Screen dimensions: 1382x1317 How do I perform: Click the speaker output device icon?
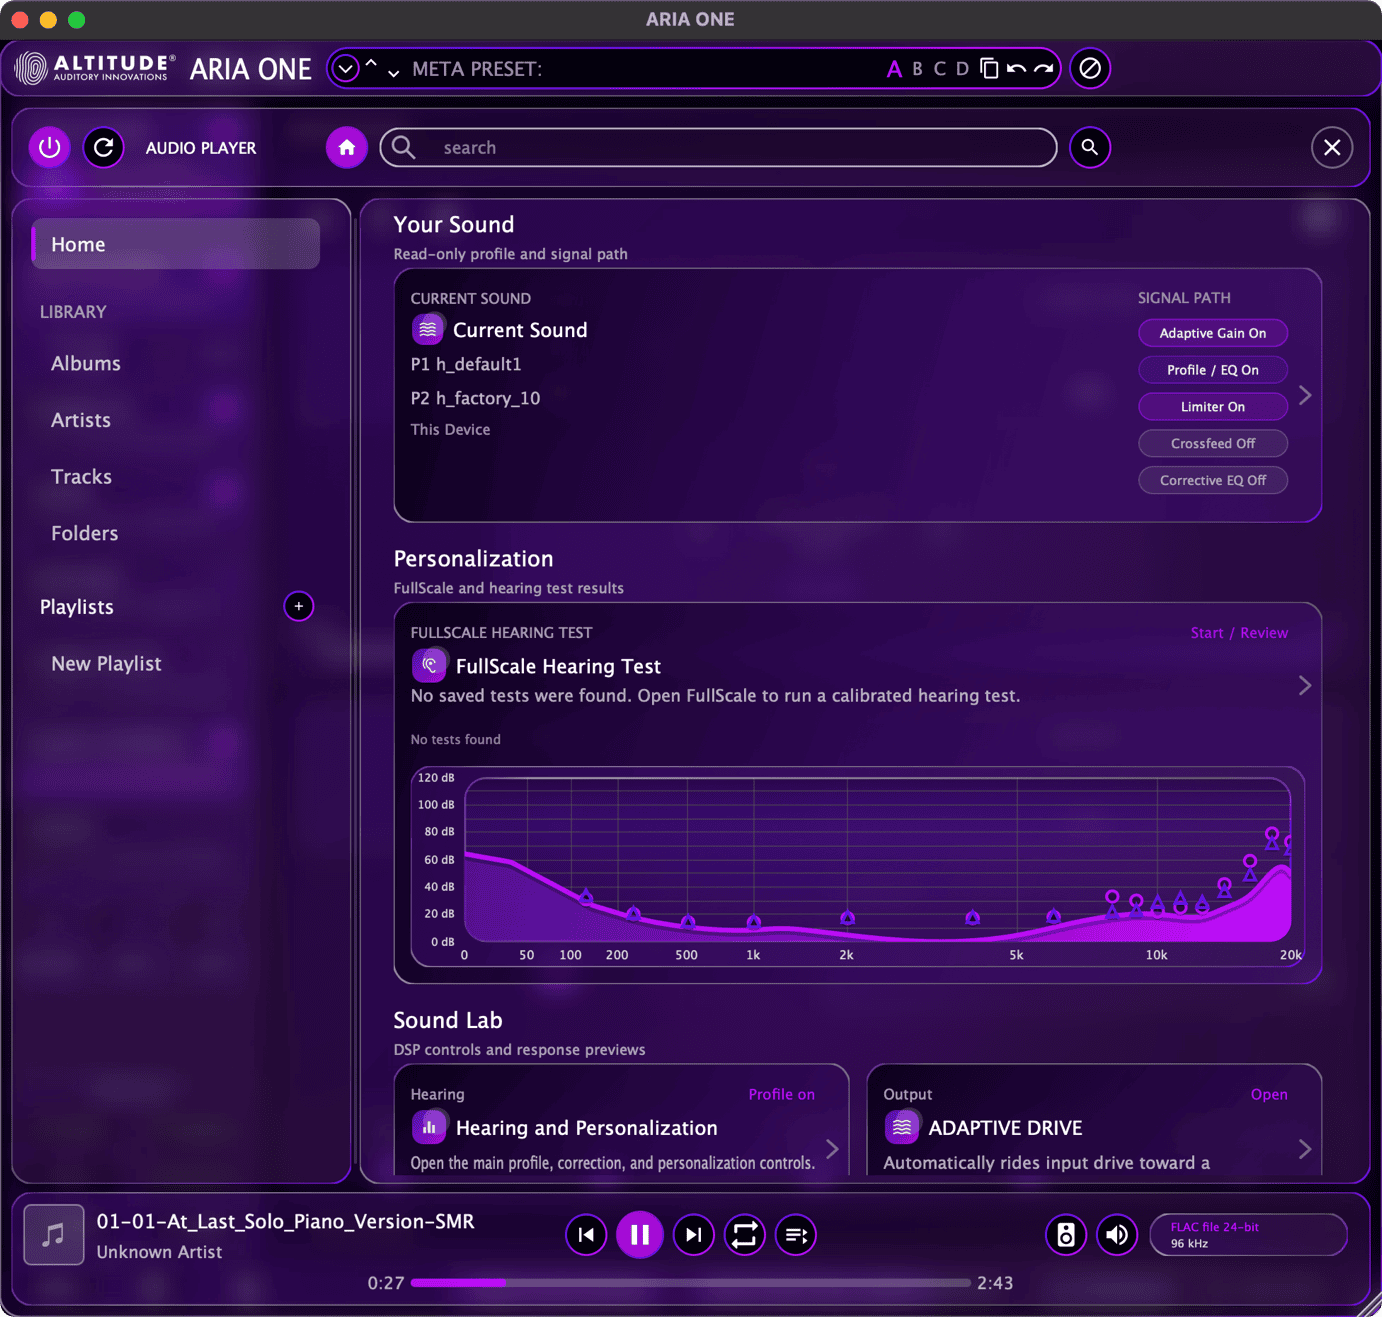1066,1235
